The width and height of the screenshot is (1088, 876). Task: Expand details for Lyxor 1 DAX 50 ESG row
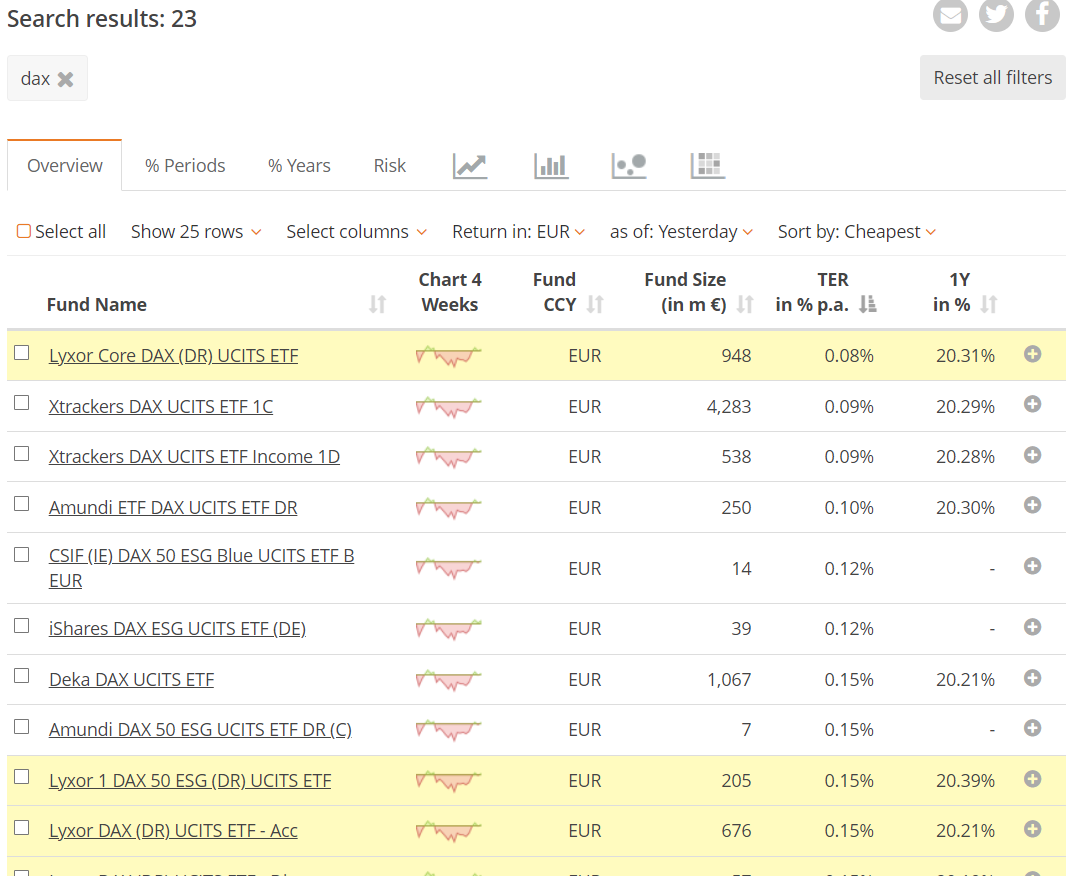(1032, 779)
